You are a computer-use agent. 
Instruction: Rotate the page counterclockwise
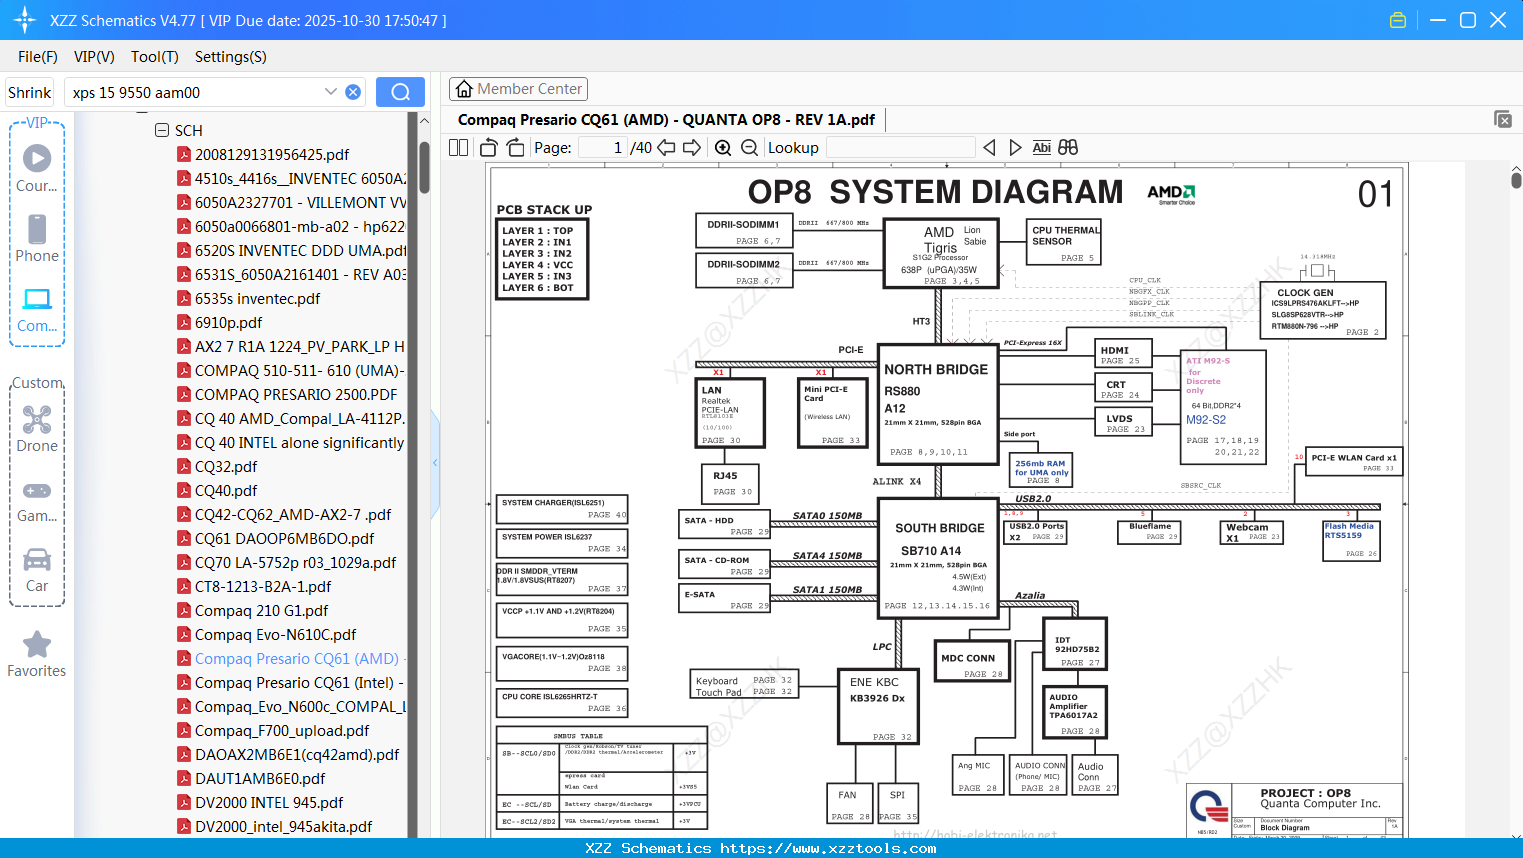(489, 147)
